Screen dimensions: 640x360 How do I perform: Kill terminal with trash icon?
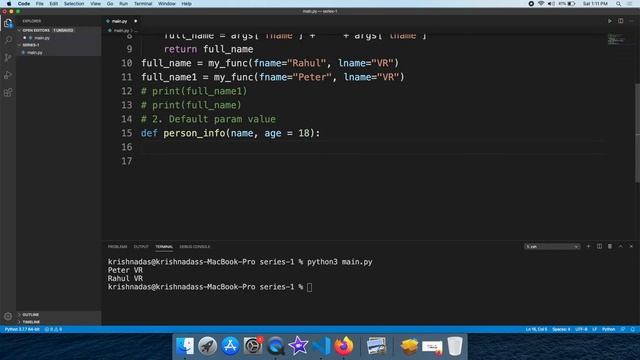[610, 247]
